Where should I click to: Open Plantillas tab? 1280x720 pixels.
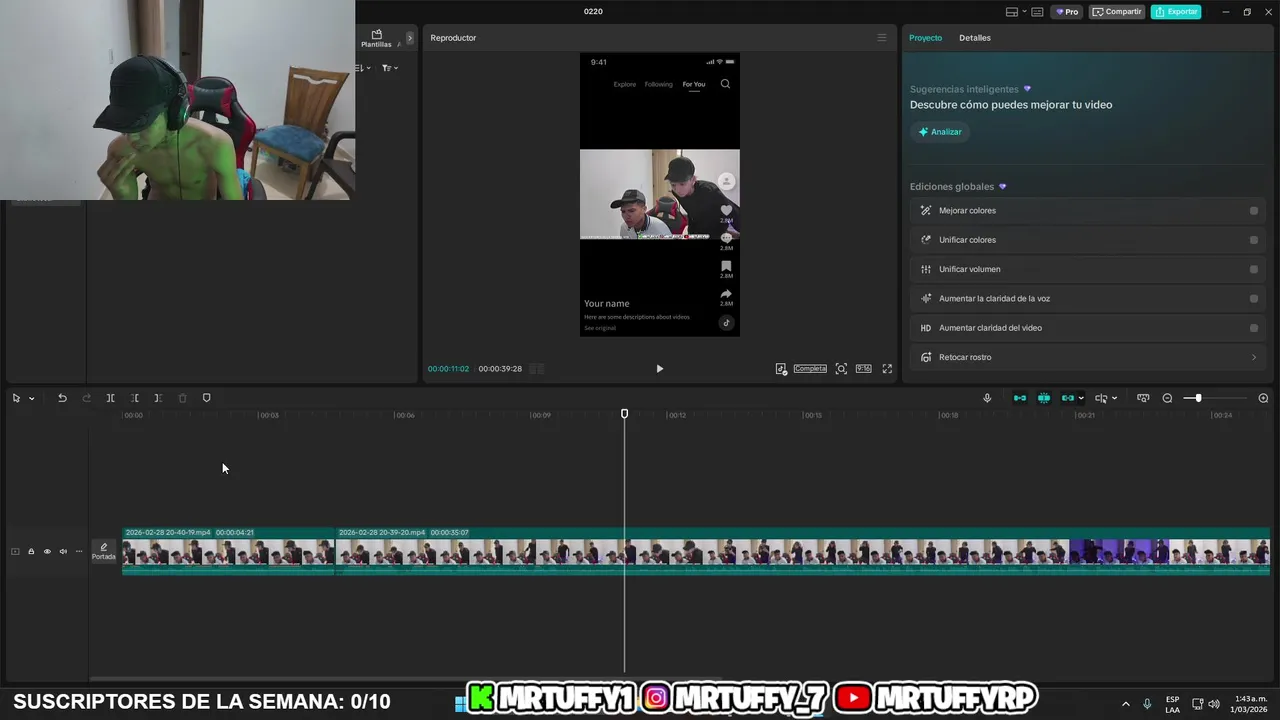point(376,39)
